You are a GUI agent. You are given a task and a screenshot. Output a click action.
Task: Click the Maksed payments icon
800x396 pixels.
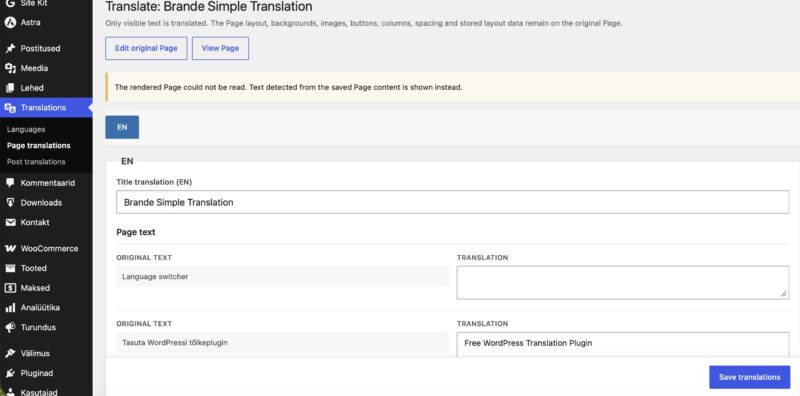click(x=10, y=288)
